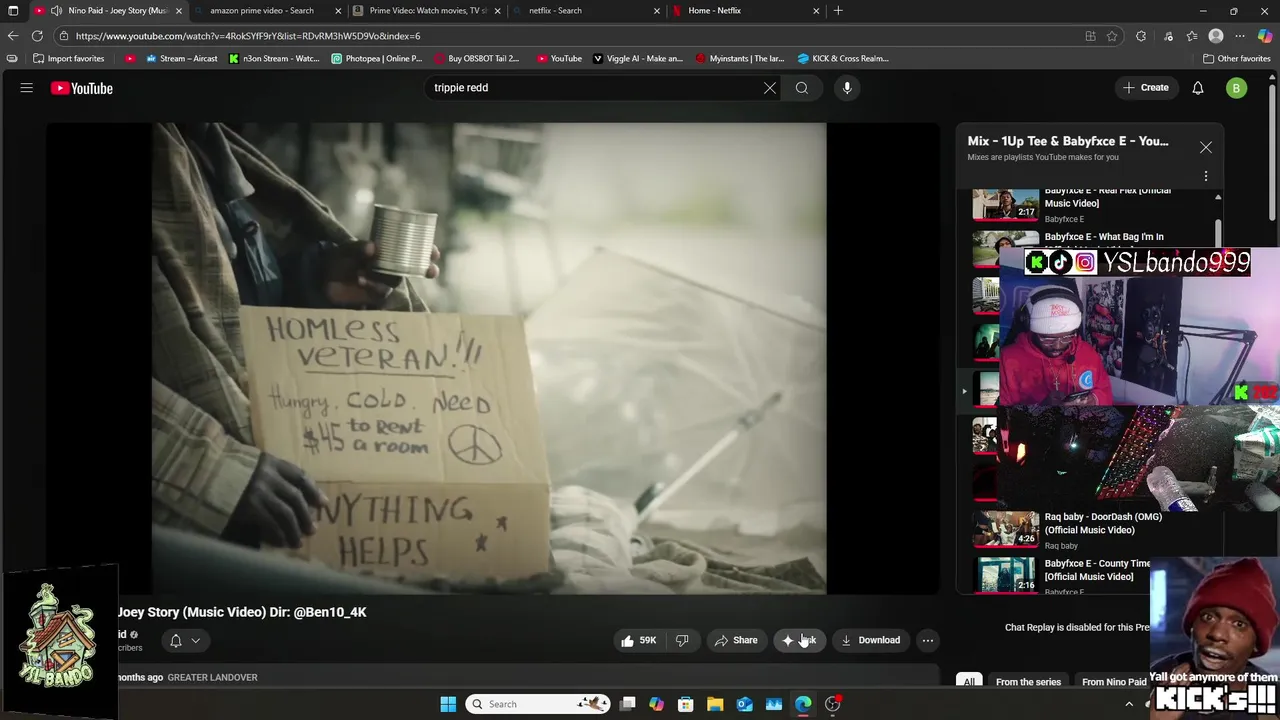The width and height of the screenshot is (1280, 720).
Task: Select 'From the series' filter chip
Action: [x=1028, y=682]
